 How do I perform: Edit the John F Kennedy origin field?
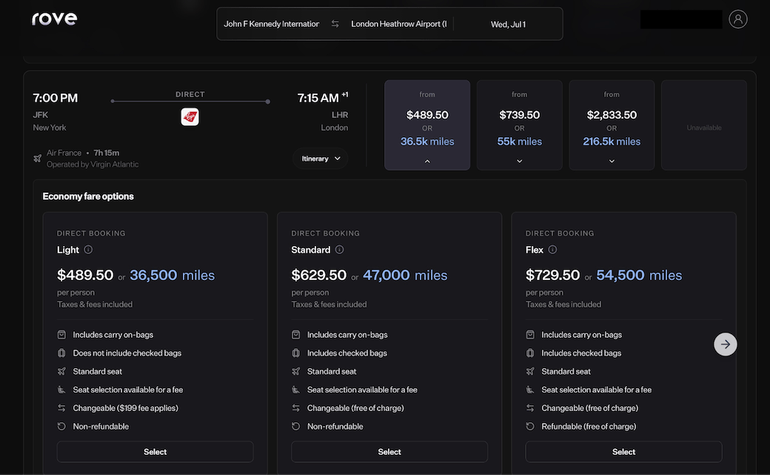pyautogui.click(x=271, y=24)
